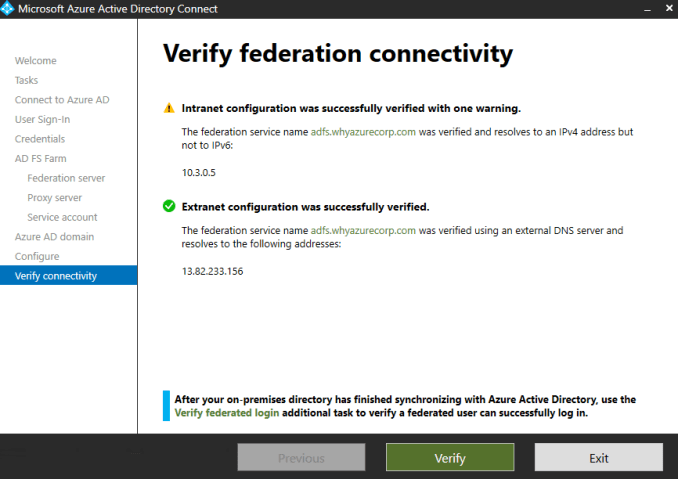Image resolution: width=678 pixels, height=479 pixels.
Task: Select the User Sign-In step
Action: tap(42, 119)
